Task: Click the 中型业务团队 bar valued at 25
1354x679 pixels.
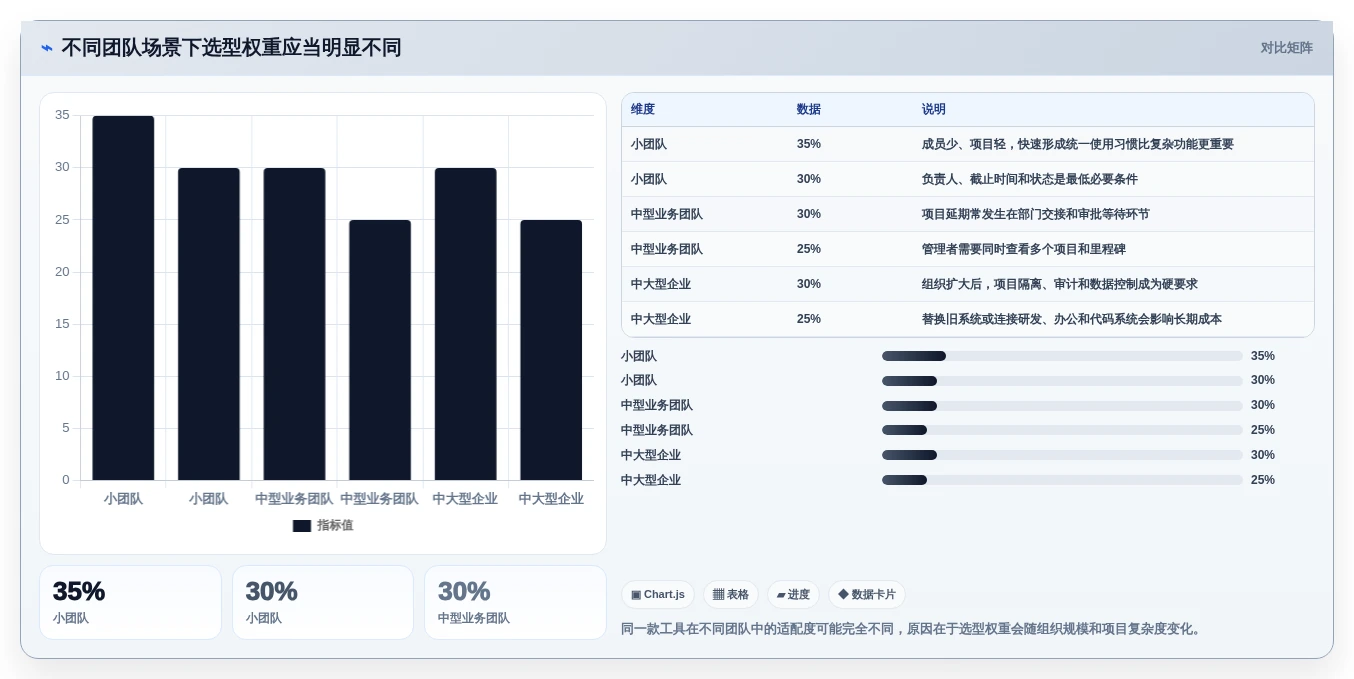Action: (x=380, y=350)
